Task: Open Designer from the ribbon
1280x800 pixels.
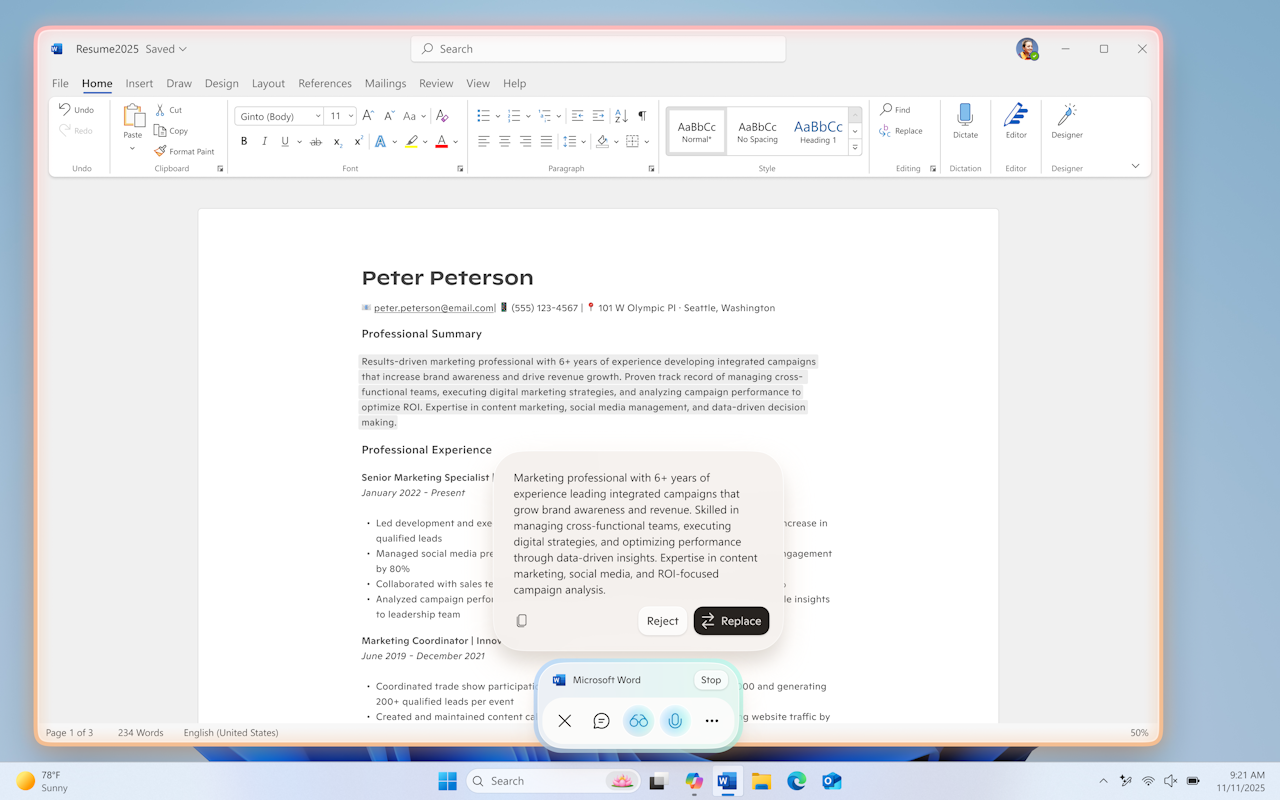Action: [x=1066, y=125]
